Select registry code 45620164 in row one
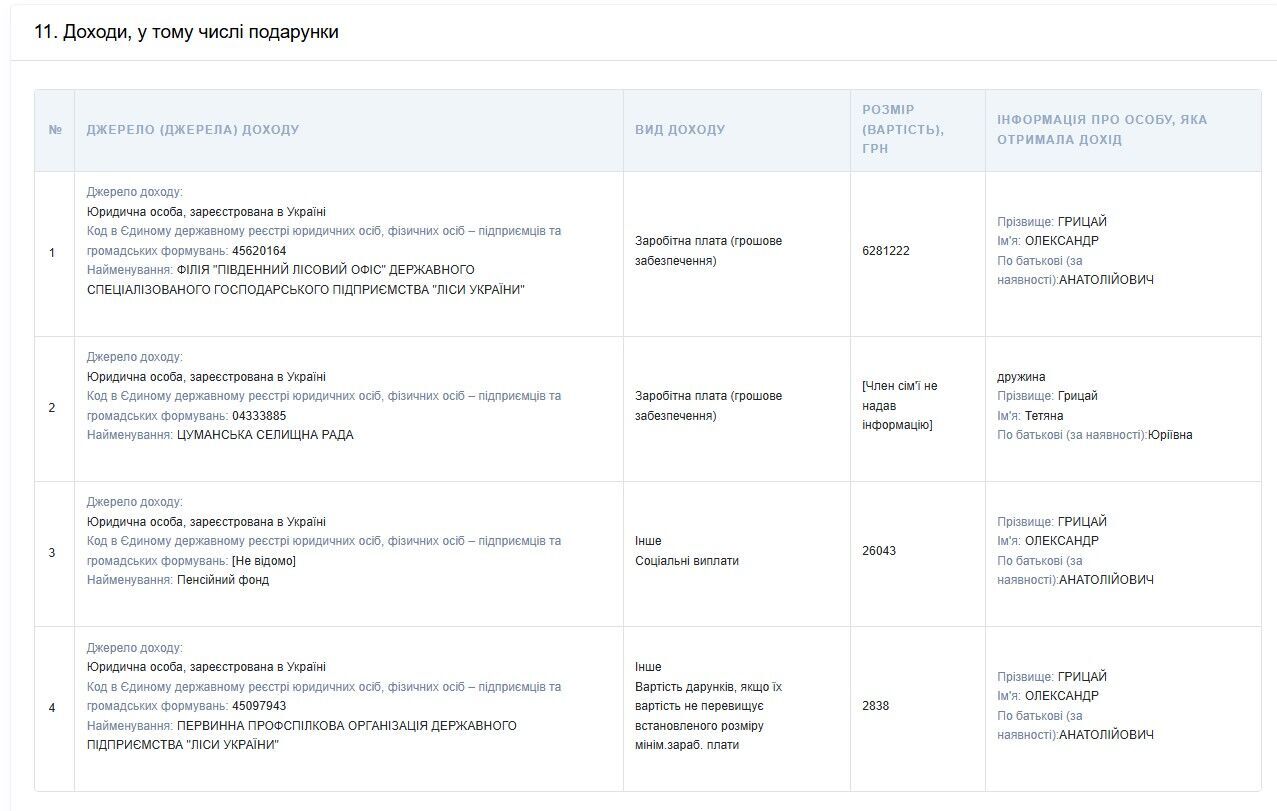 (x=259, y=251)
